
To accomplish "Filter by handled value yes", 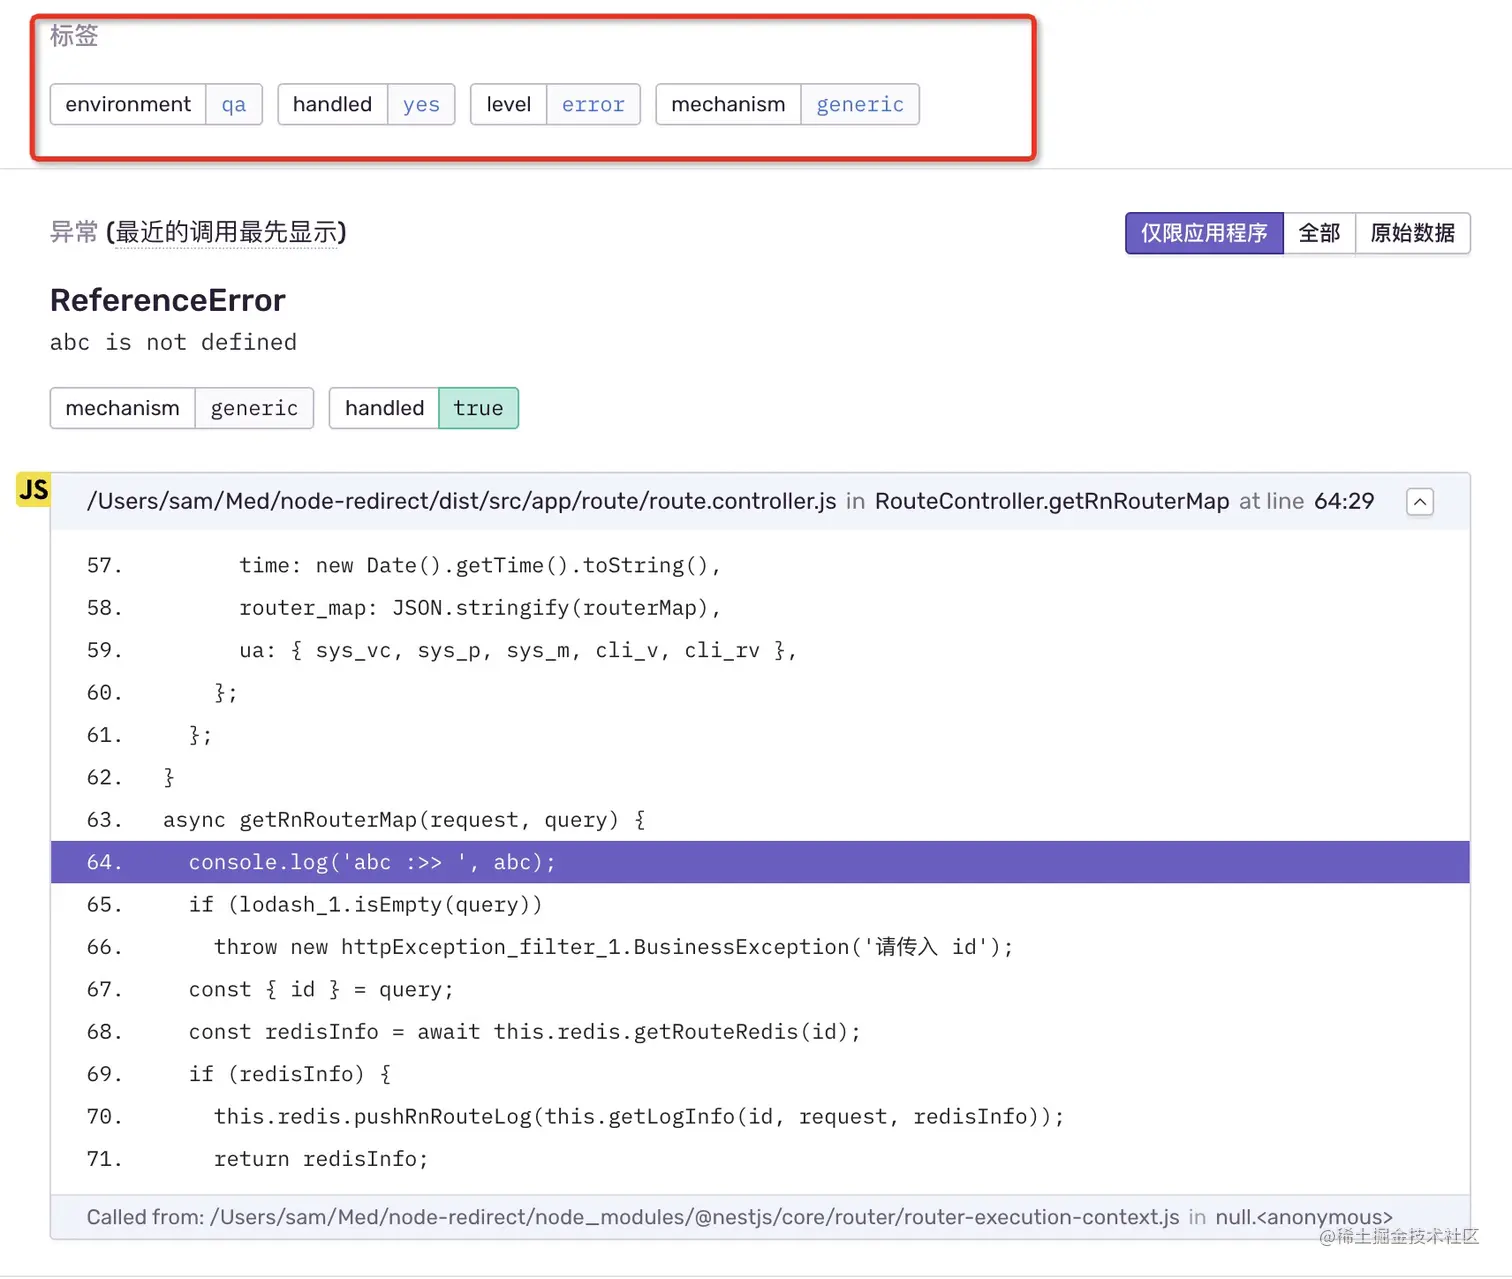I will (x=421, y=104).
